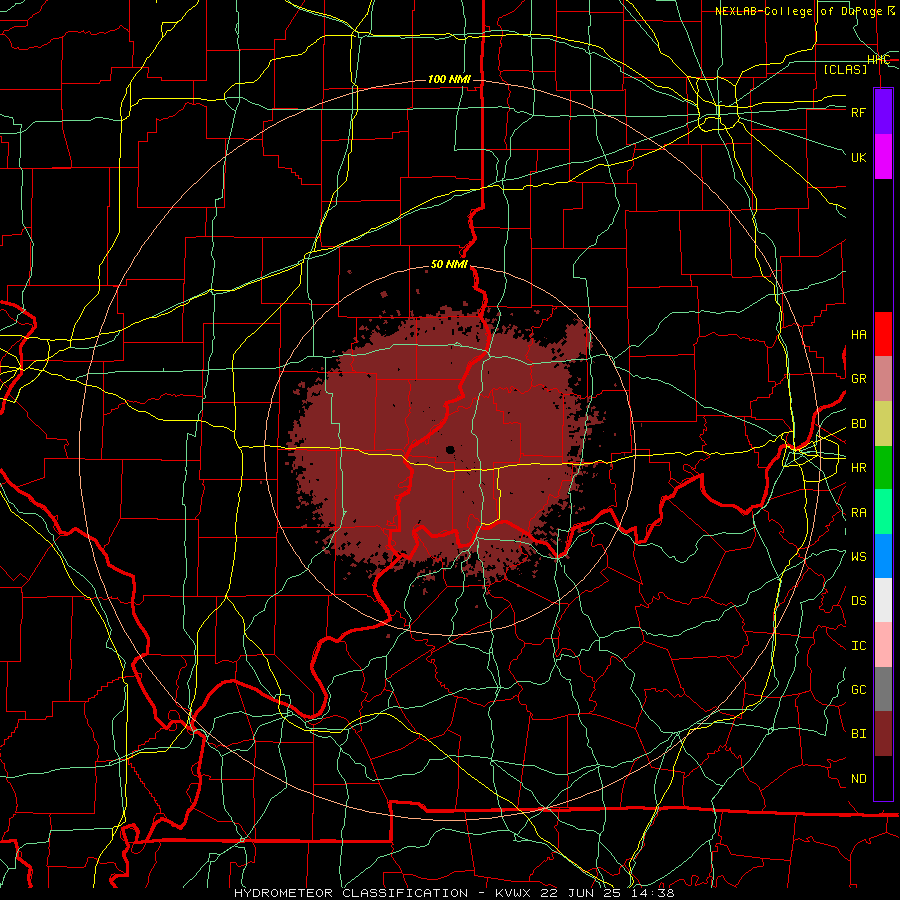
Task: Click the DS legend label
Action: coord(858,601)
